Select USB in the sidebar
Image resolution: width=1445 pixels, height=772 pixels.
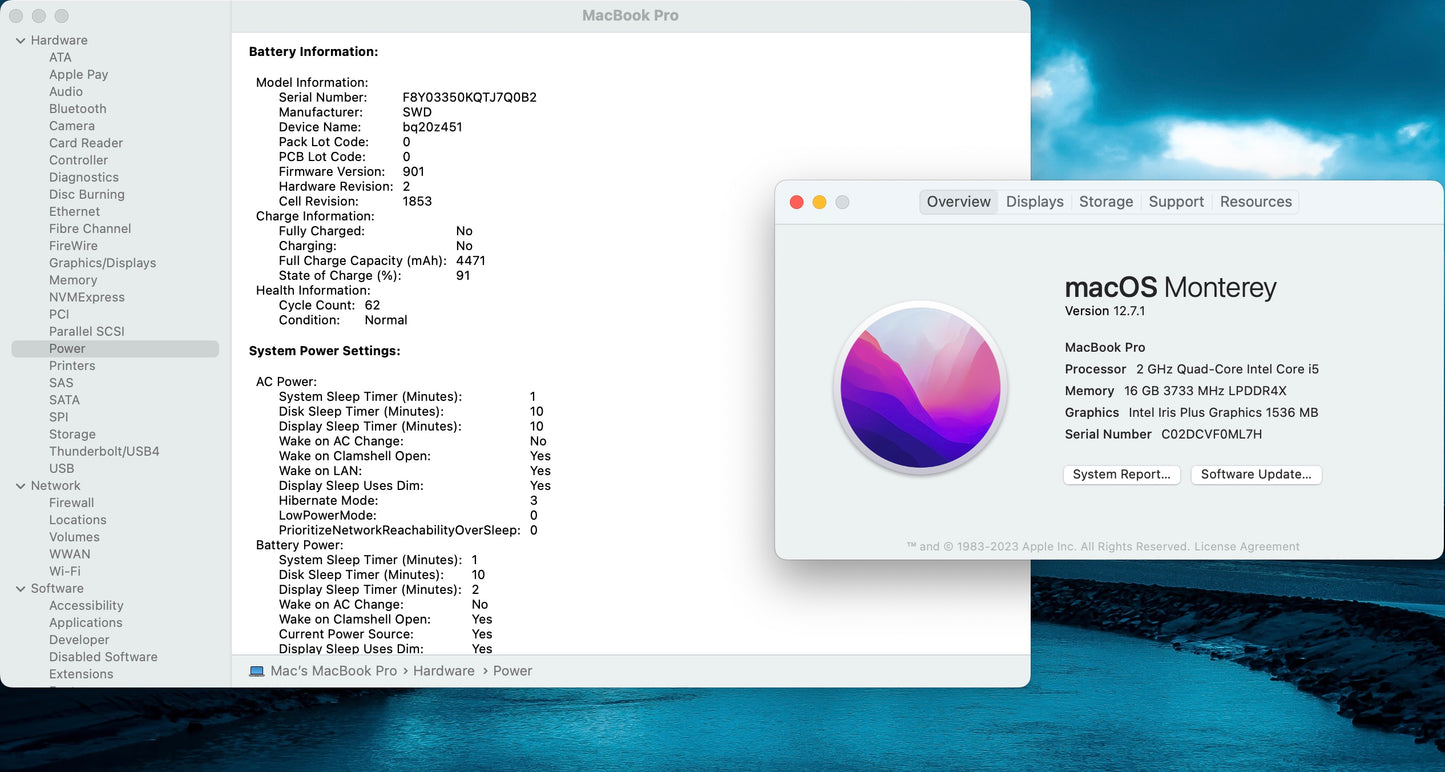[62, 469]
